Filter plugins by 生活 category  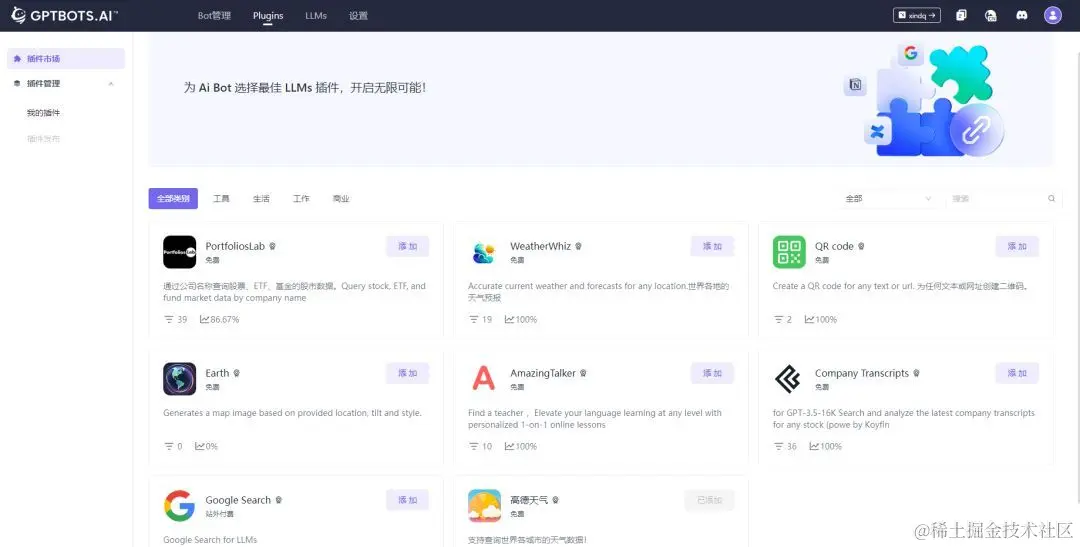261,198
